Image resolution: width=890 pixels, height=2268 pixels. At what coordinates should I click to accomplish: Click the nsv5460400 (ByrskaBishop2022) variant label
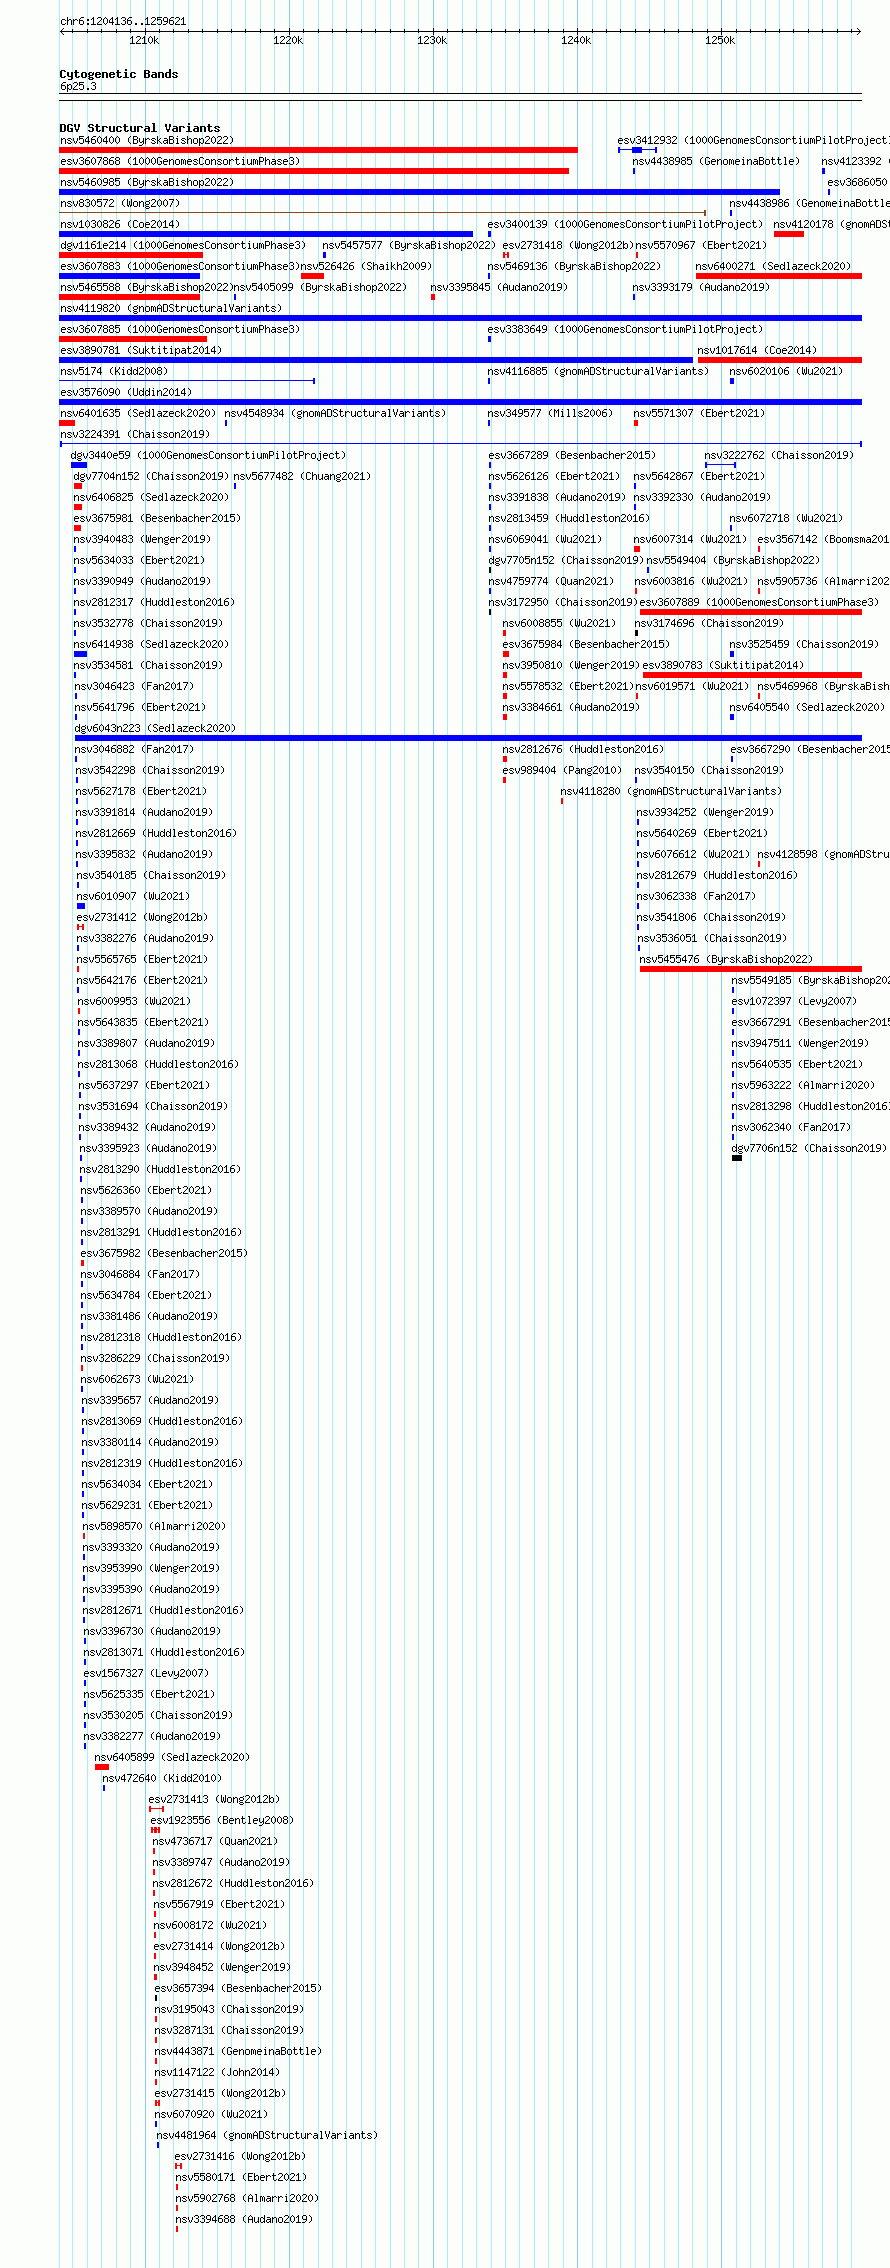pos(146,140)
